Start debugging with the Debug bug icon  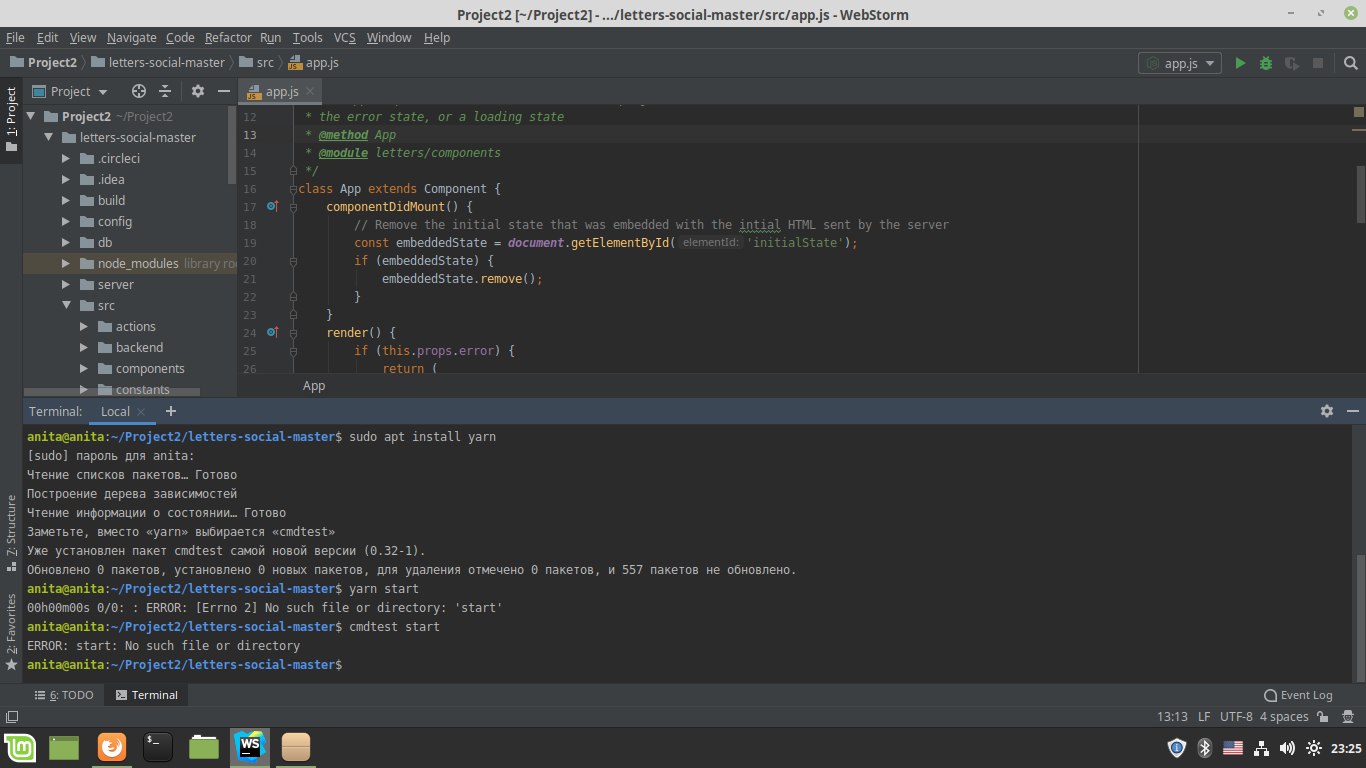1266,63
